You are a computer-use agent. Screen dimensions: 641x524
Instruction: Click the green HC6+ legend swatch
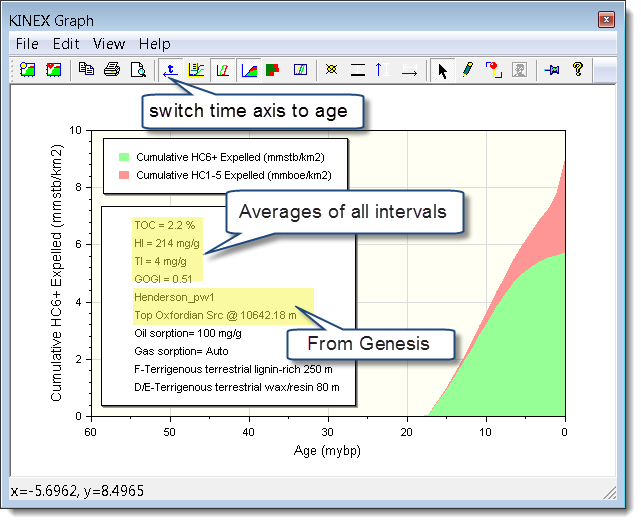124,157
